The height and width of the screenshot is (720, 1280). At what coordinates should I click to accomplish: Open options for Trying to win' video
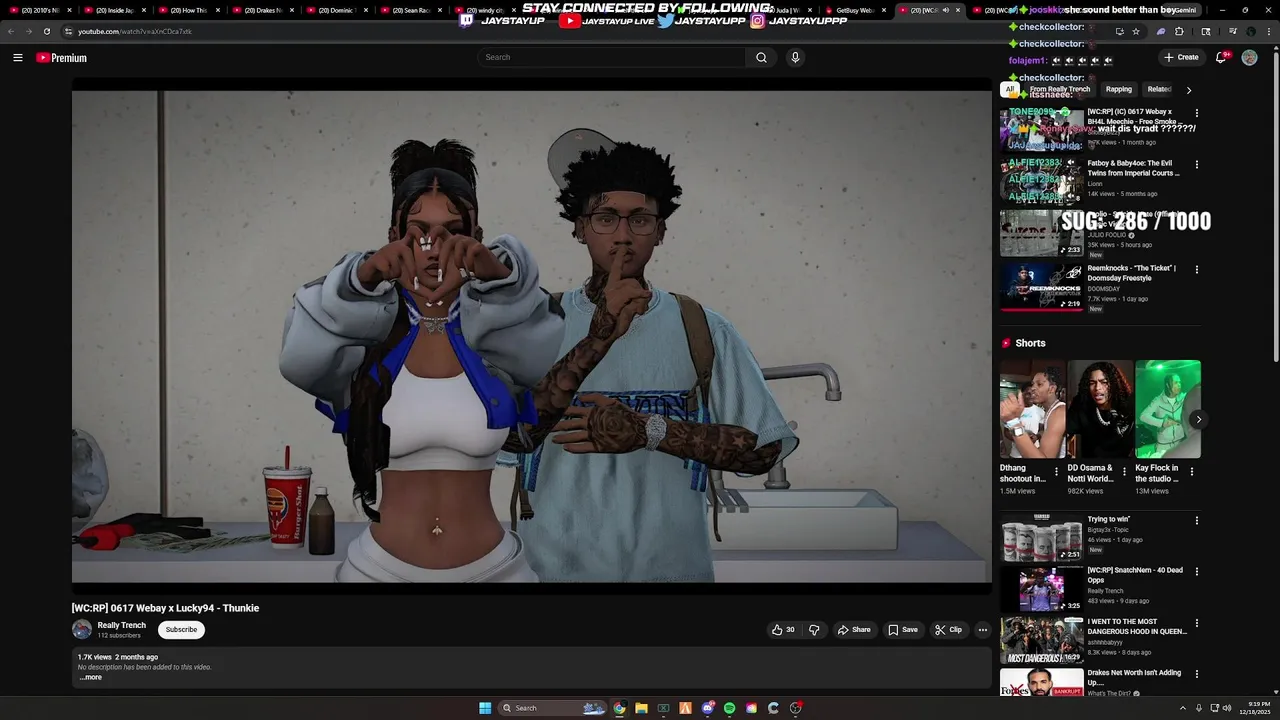1196,520
